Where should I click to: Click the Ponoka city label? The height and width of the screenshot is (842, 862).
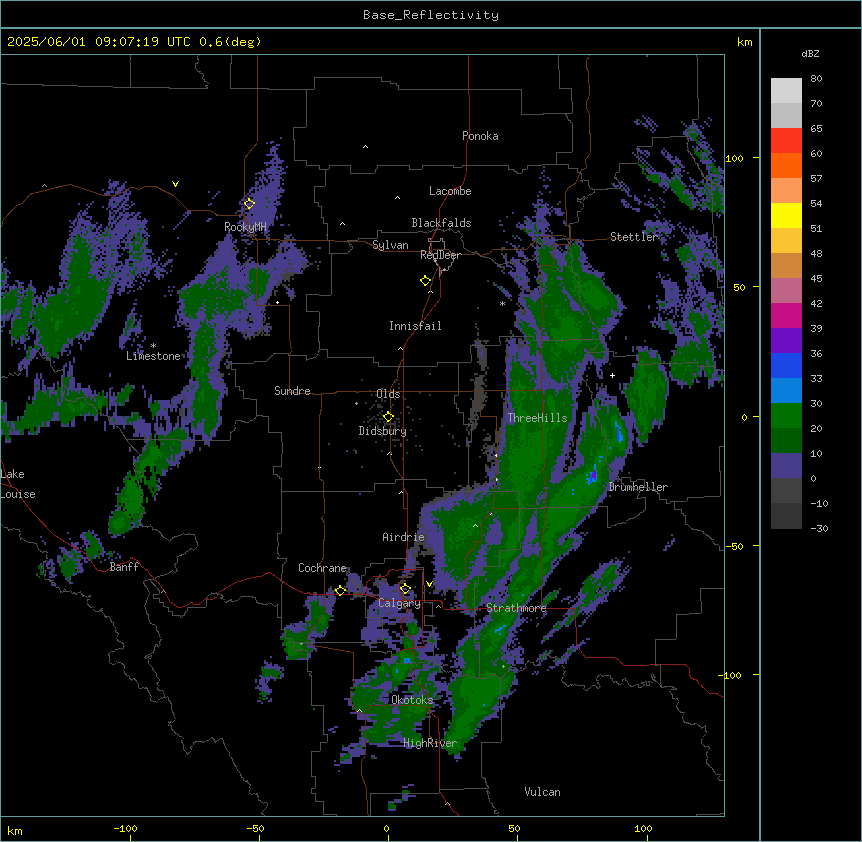[480, 136]
